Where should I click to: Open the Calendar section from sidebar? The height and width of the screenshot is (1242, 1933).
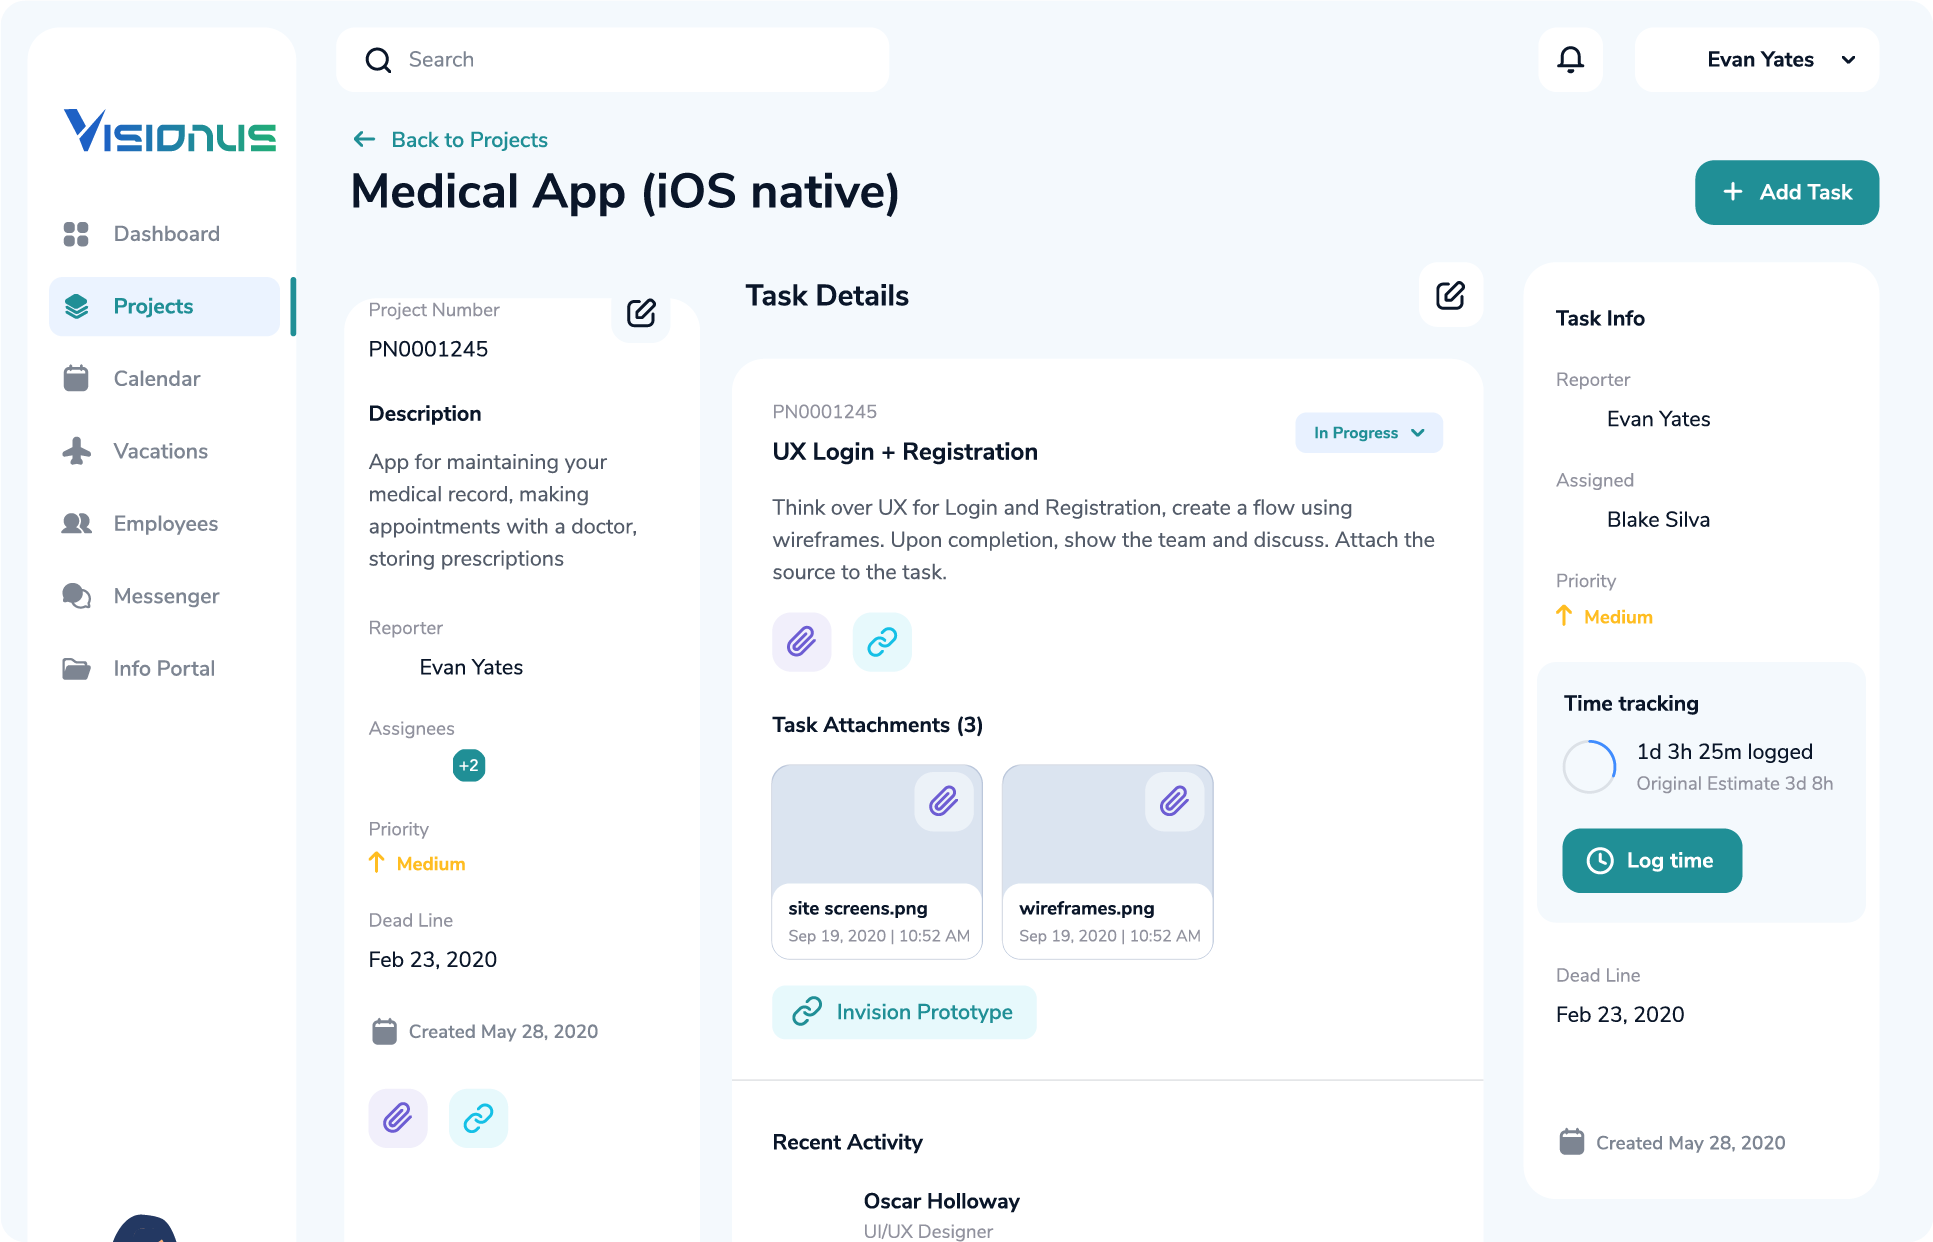[76, 378]
